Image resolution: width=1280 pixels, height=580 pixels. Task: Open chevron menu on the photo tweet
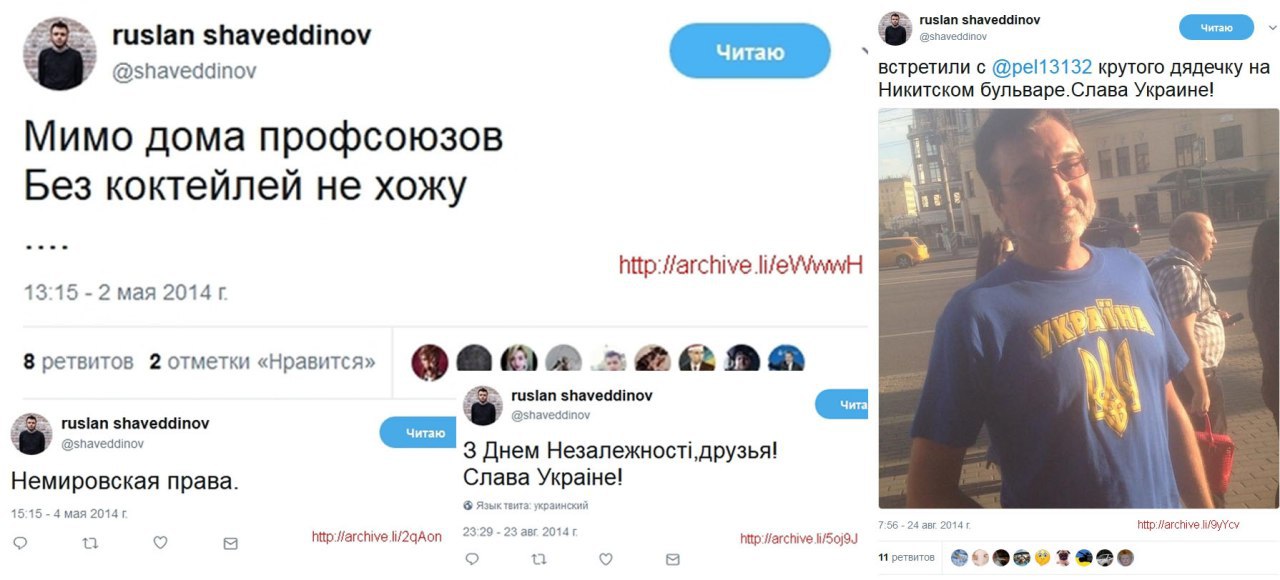click(x=1272, y=28)
